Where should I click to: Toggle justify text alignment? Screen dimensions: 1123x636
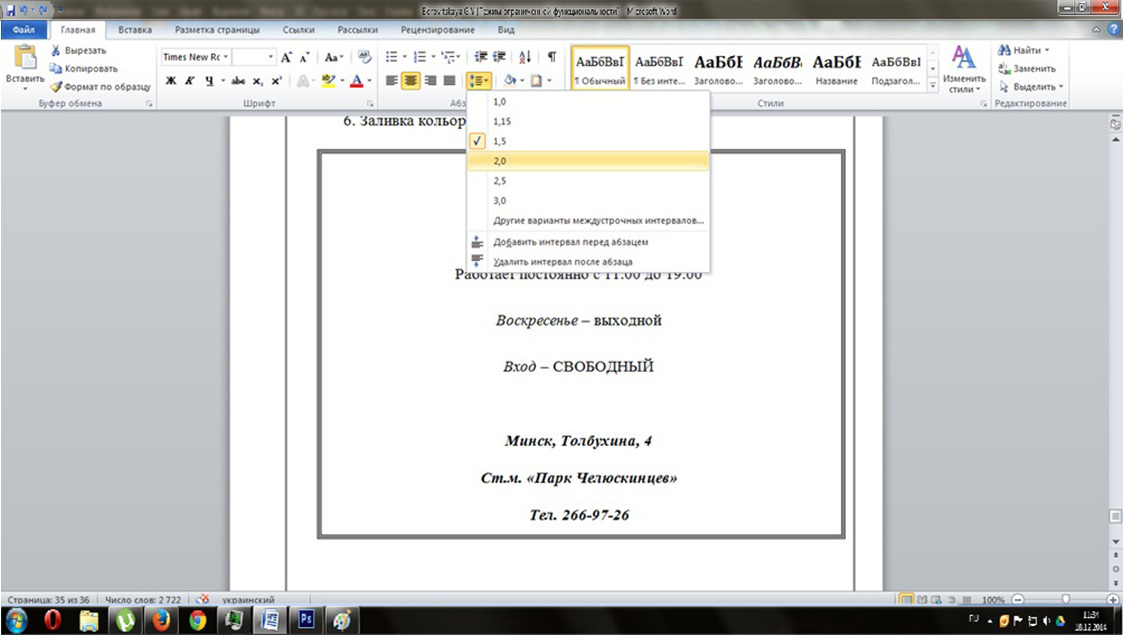pos(449,81)
